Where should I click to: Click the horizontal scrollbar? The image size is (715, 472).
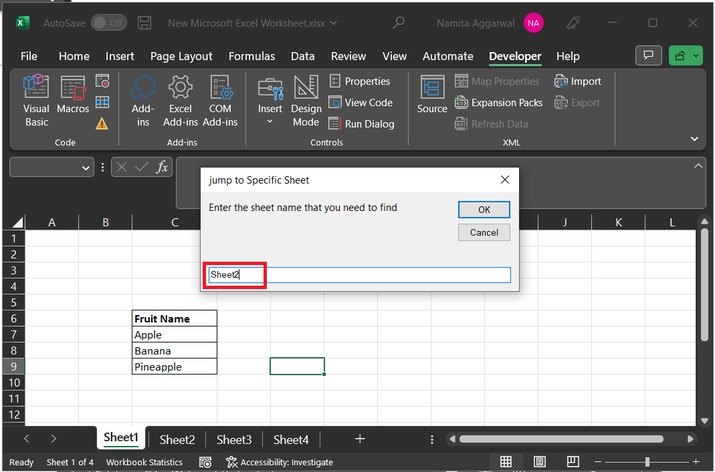tap(570, 439)
